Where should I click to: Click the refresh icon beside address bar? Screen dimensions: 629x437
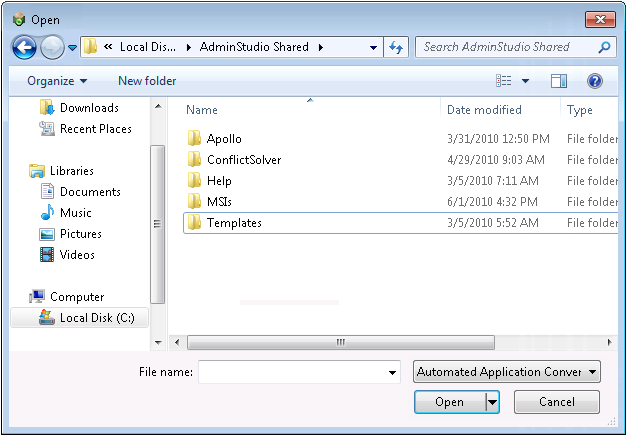(396, 47)
